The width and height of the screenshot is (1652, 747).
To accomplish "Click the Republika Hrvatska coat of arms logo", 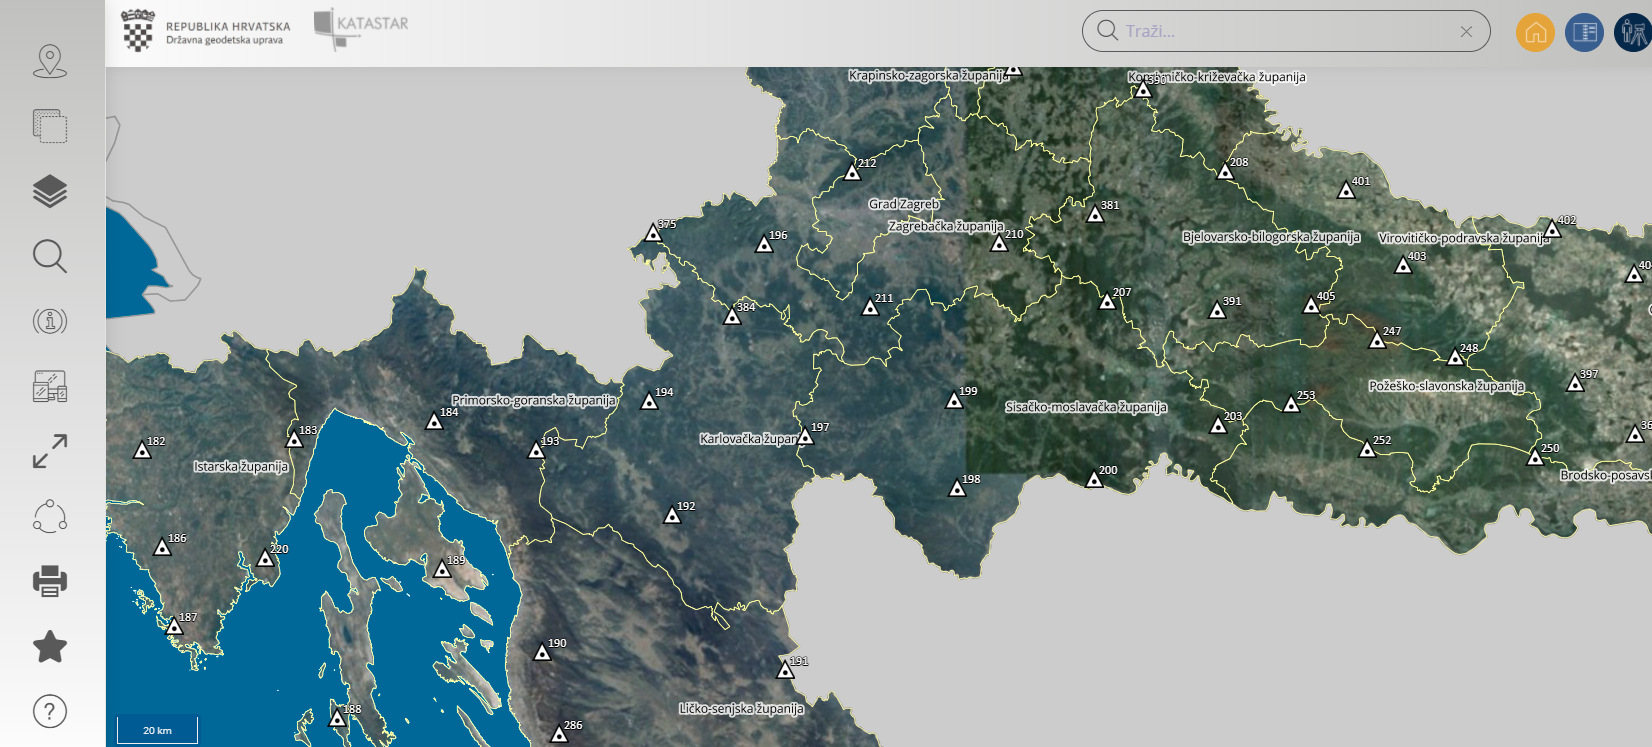I will click(138, 31).
